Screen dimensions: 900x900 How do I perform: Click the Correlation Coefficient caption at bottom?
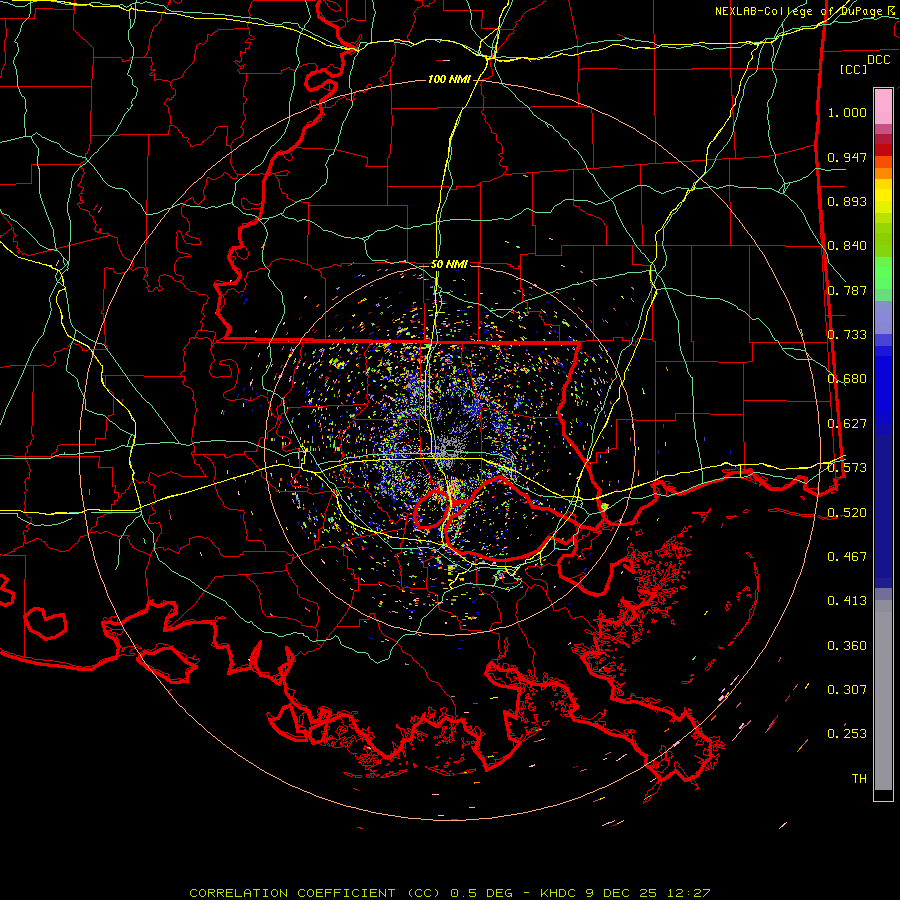click(449, 893)
